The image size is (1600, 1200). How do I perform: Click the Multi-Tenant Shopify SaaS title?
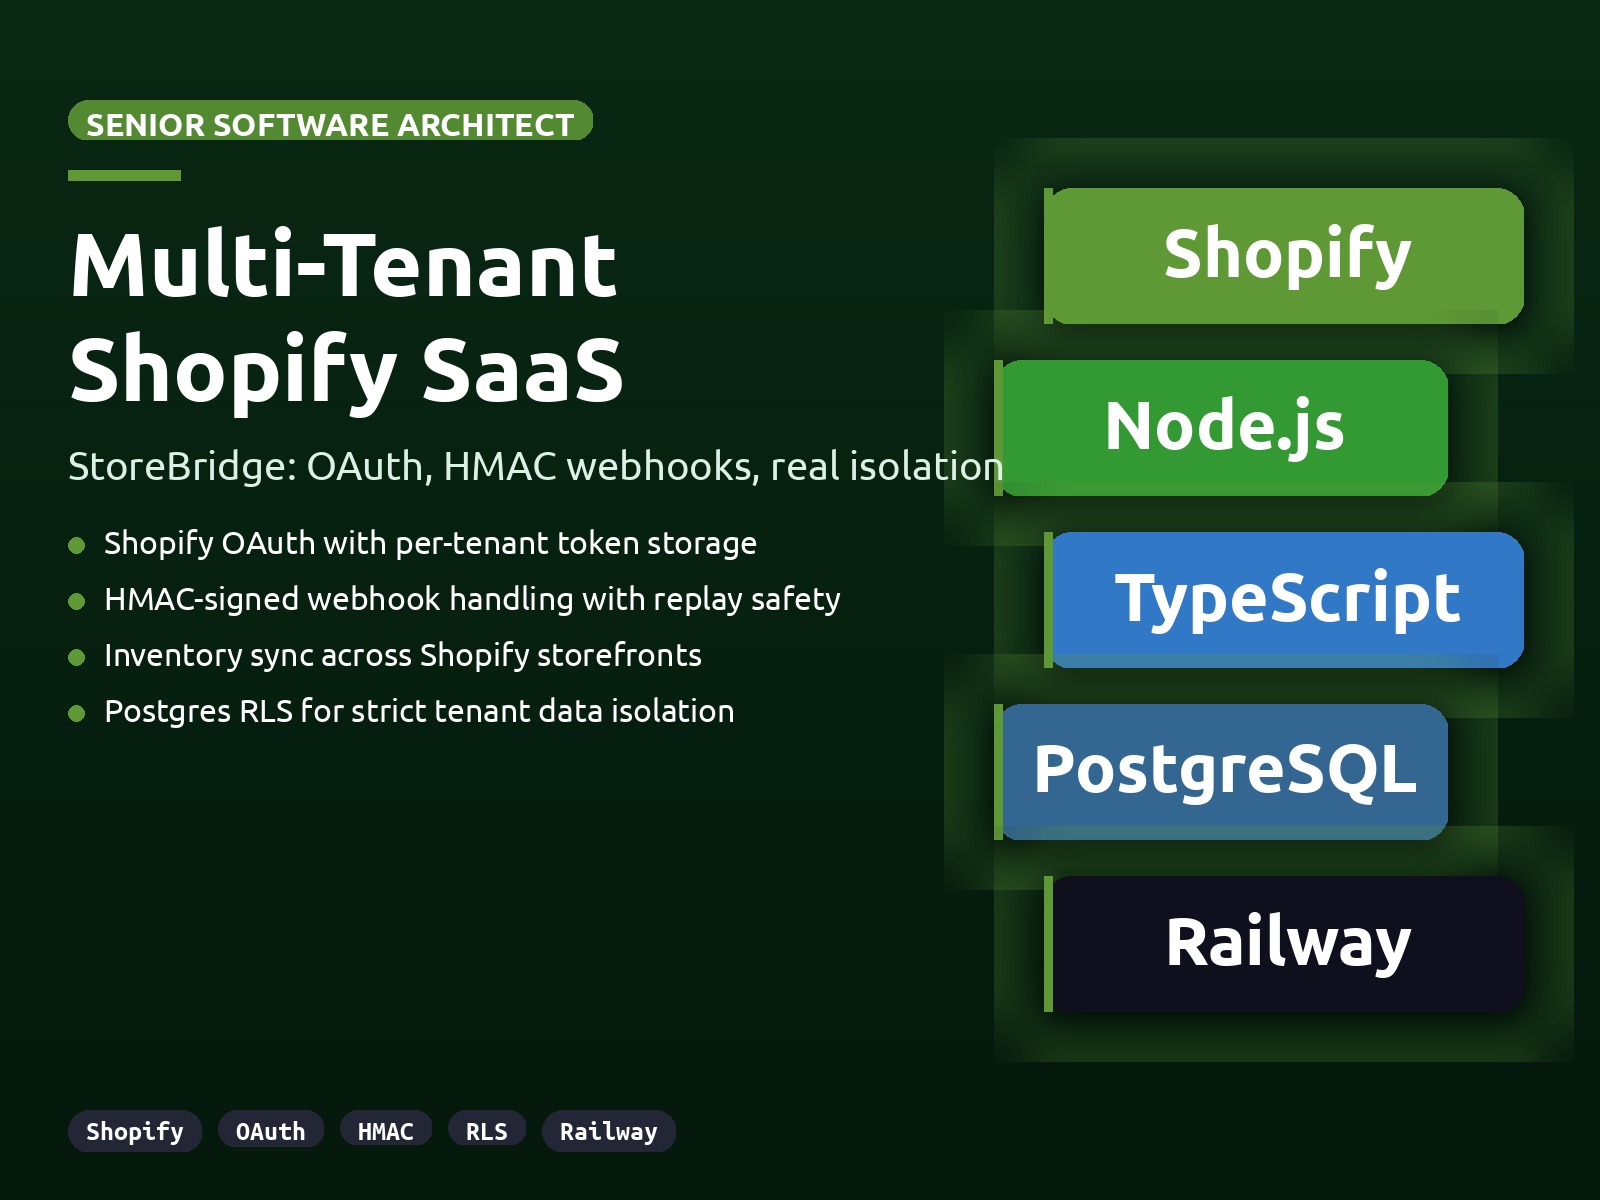346,317
